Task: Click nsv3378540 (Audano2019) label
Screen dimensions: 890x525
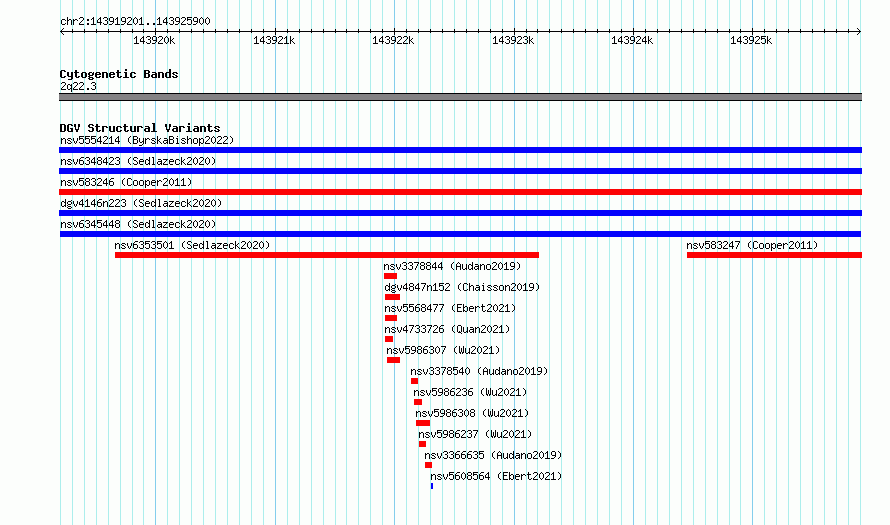Action: point(479,371)
